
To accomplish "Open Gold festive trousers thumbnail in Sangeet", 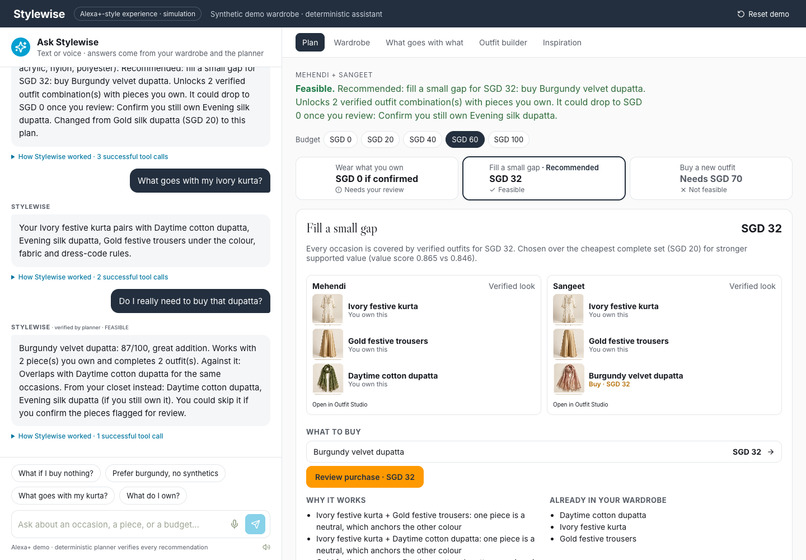I will click(568, 345).
